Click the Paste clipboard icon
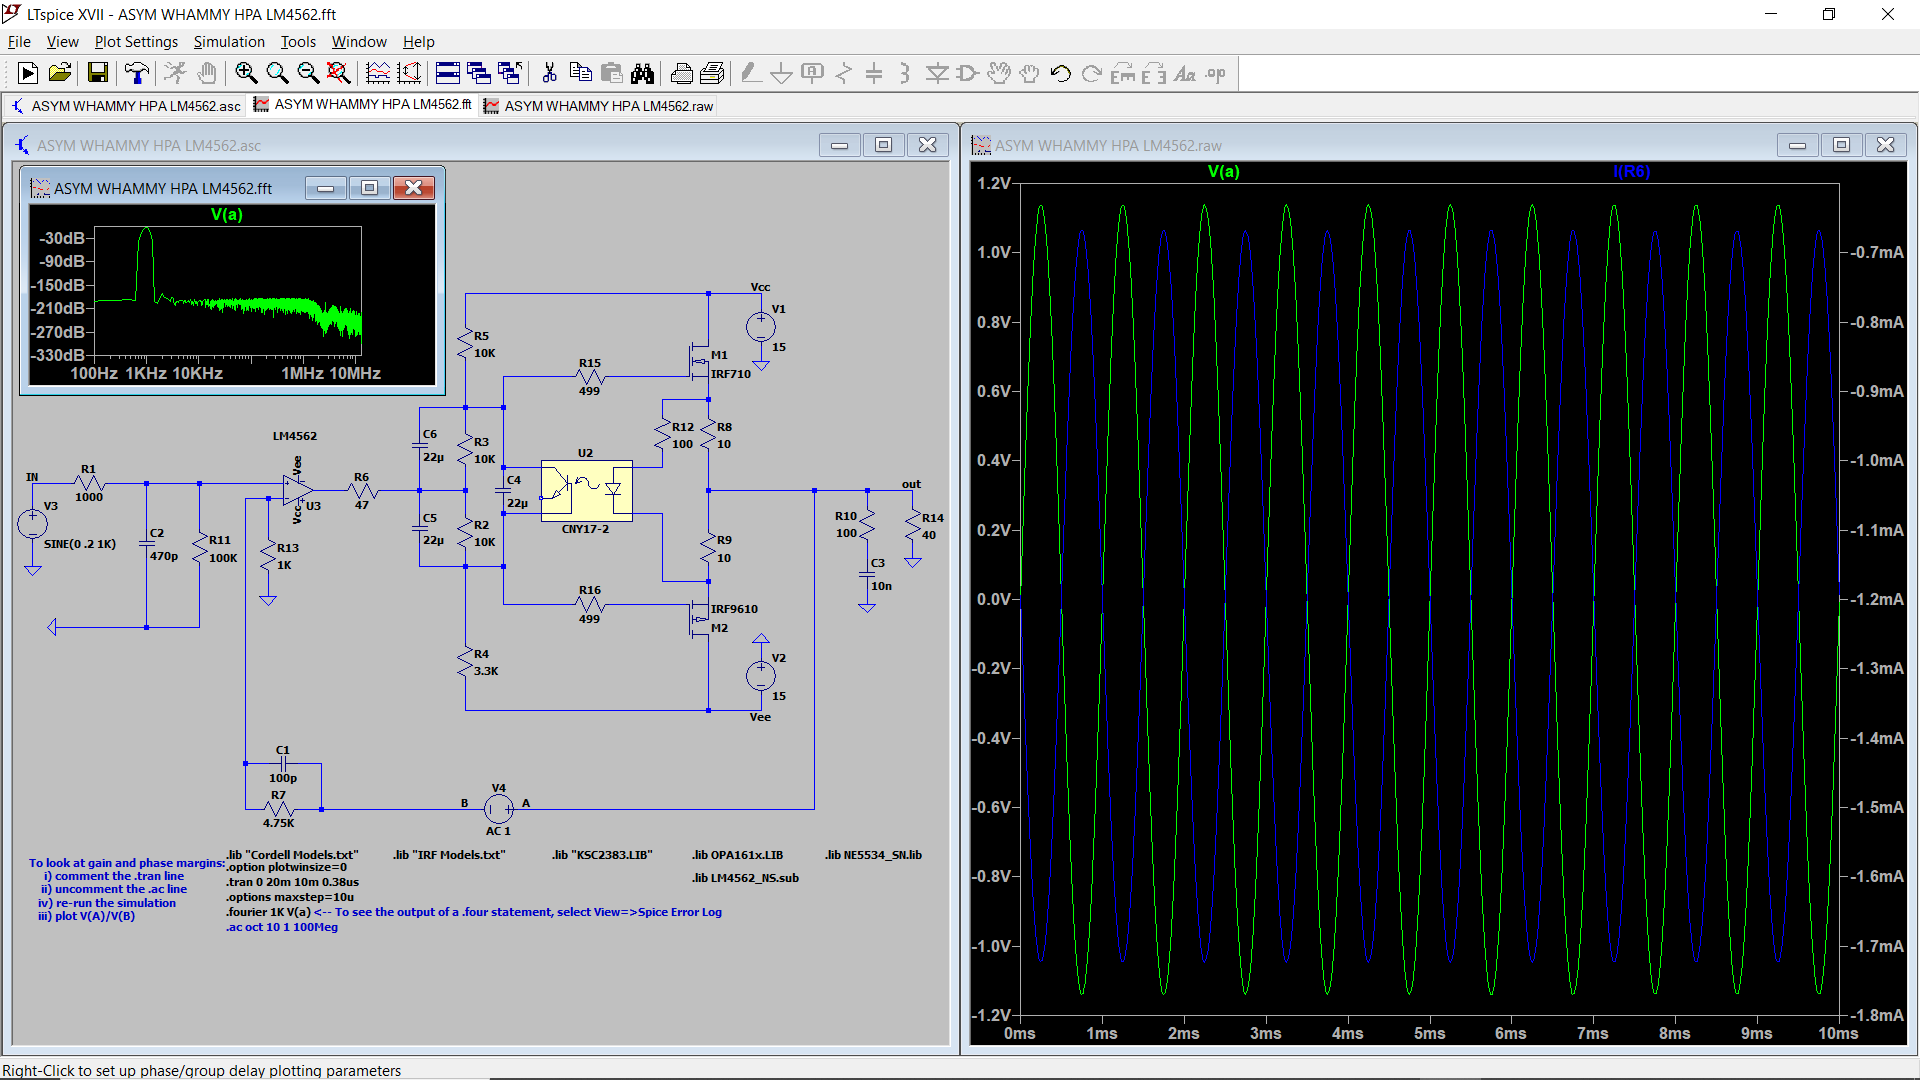This screenshot has width=1920, height=1080. click(x=611, y=73)
